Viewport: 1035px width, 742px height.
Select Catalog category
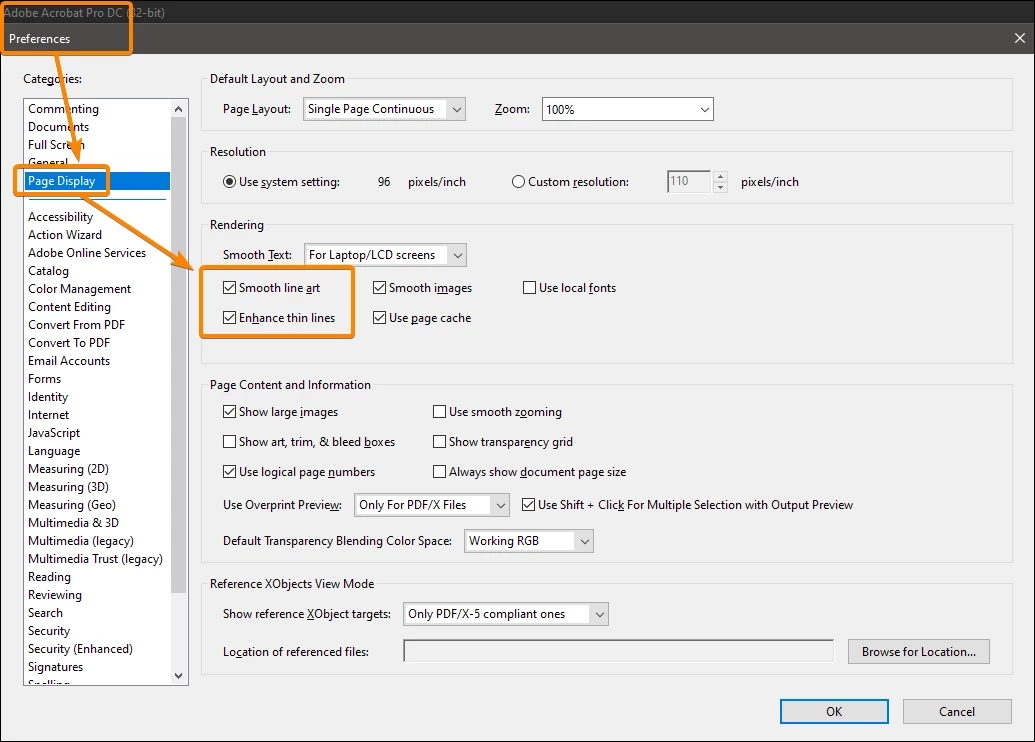tap(48, 271)
